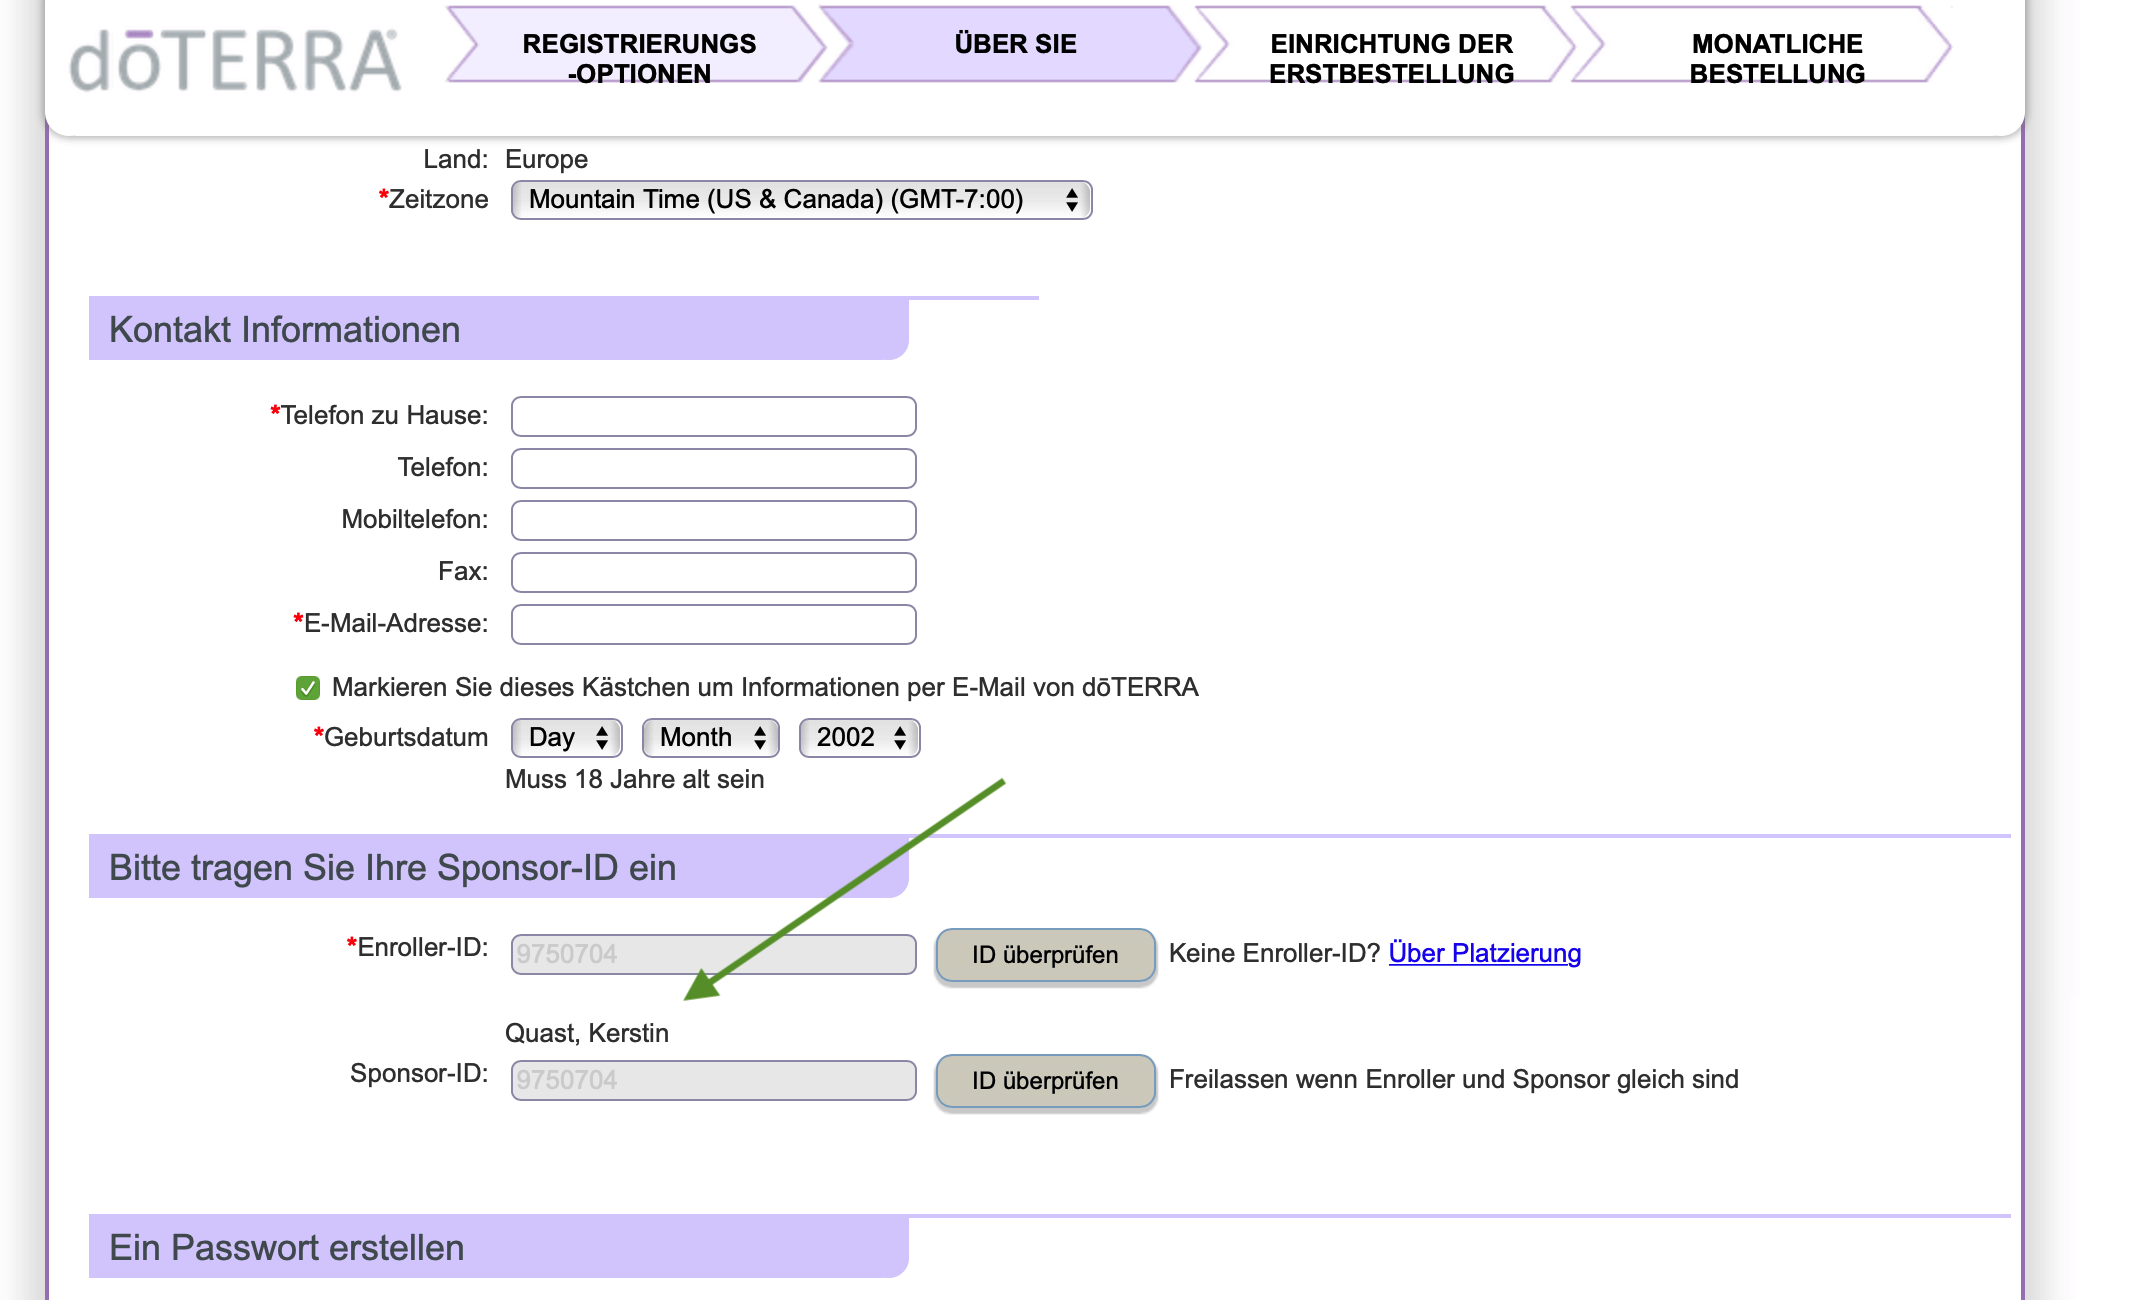Open the Registrierungs-Optionen step

click(x=638, y=46)
